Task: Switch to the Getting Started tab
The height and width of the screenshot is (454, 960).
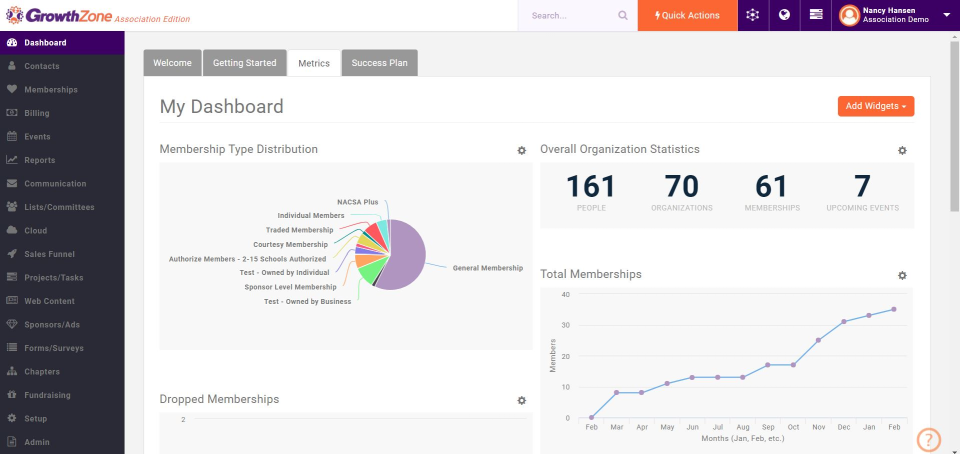Action: coord(244,62)
